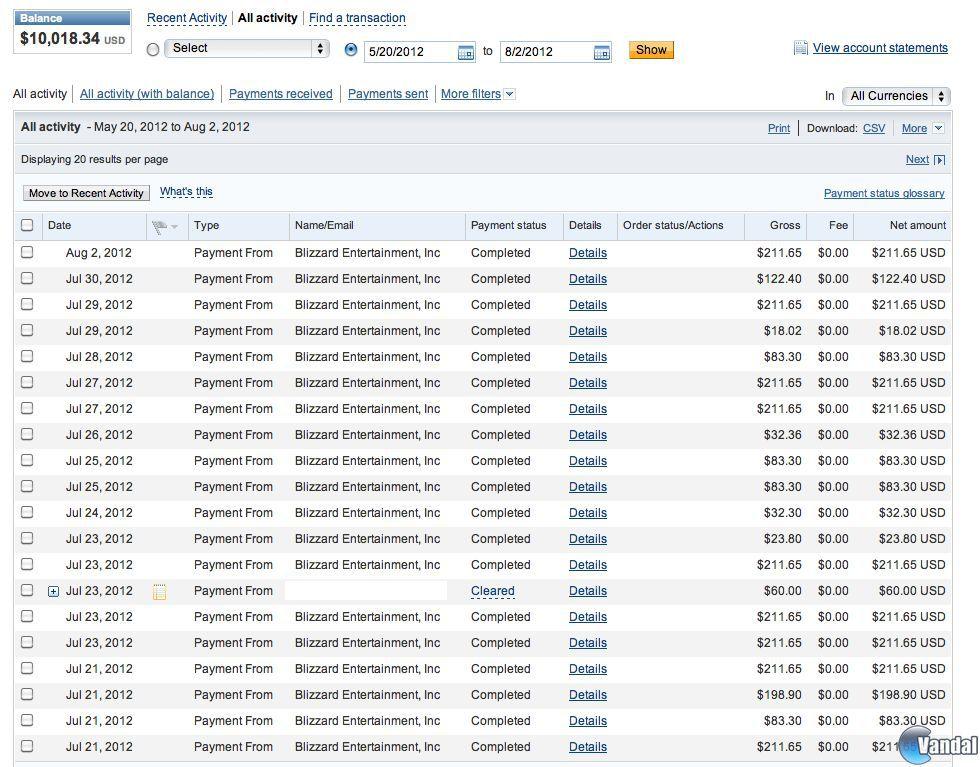
Task: Open the All Currencies dropdown
Action: pos(896,96)
